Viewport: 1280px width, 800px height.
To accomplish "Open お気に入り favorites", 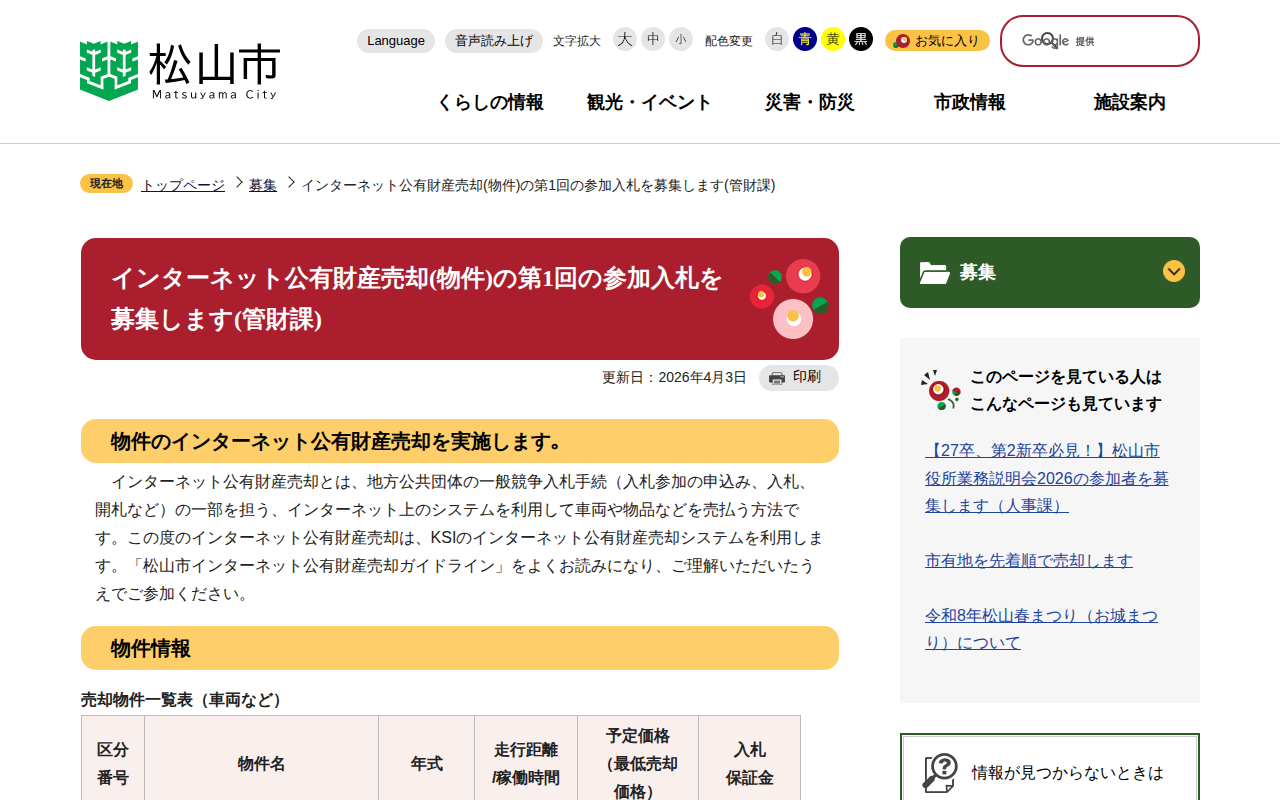I will (937, 41).
